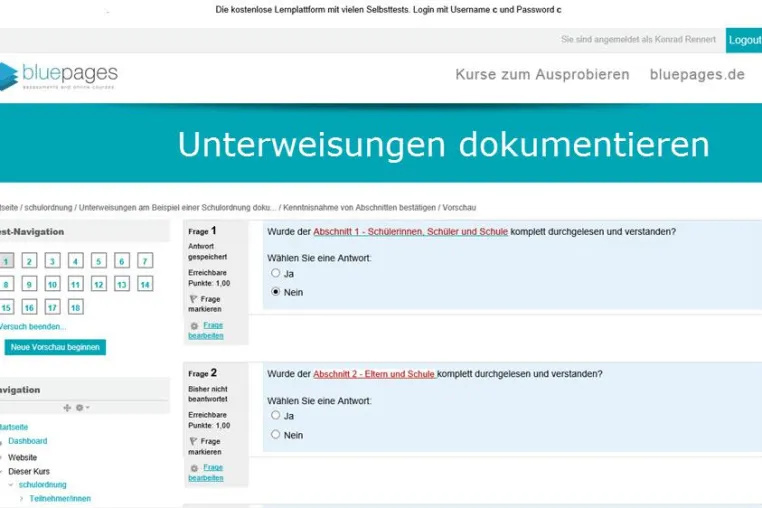Go to question 10 in test navigation
The height and width of the screenshot is (508, 762).
click(52, 284)
